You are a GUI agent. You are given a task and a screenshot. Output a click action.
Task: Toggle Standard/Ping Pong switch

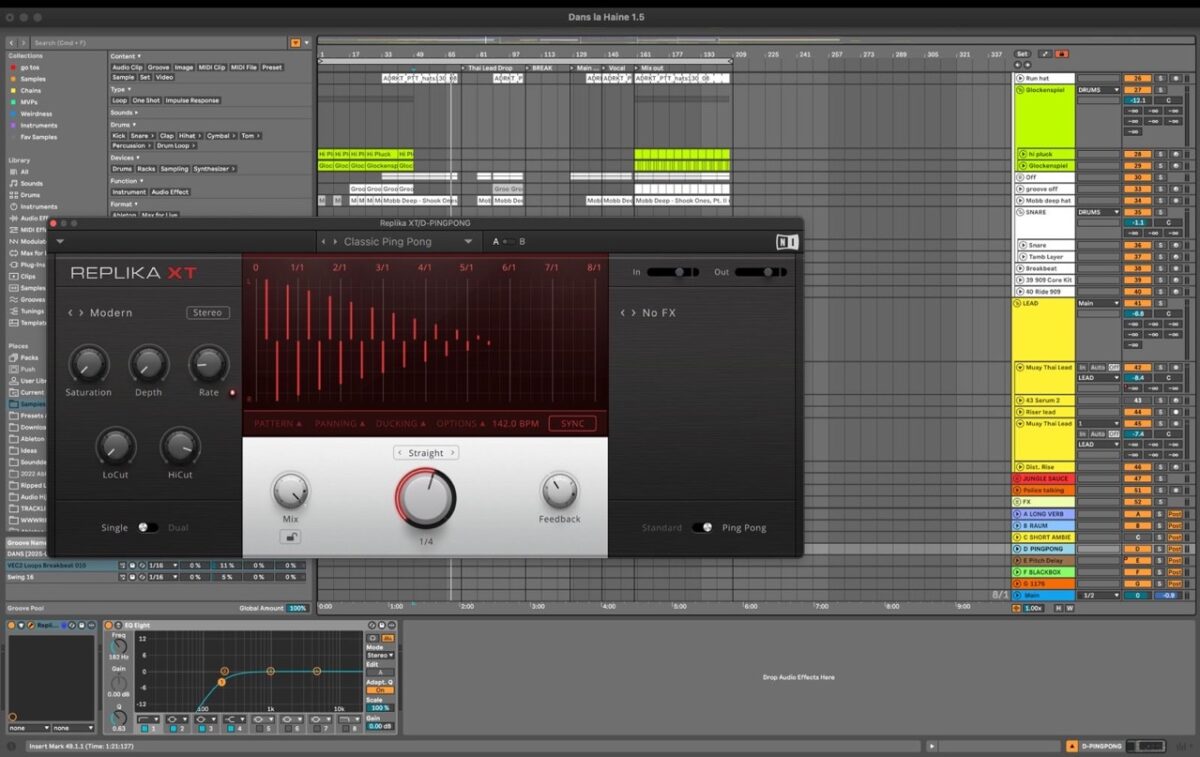pyautogui.click(x=702, y=527)
